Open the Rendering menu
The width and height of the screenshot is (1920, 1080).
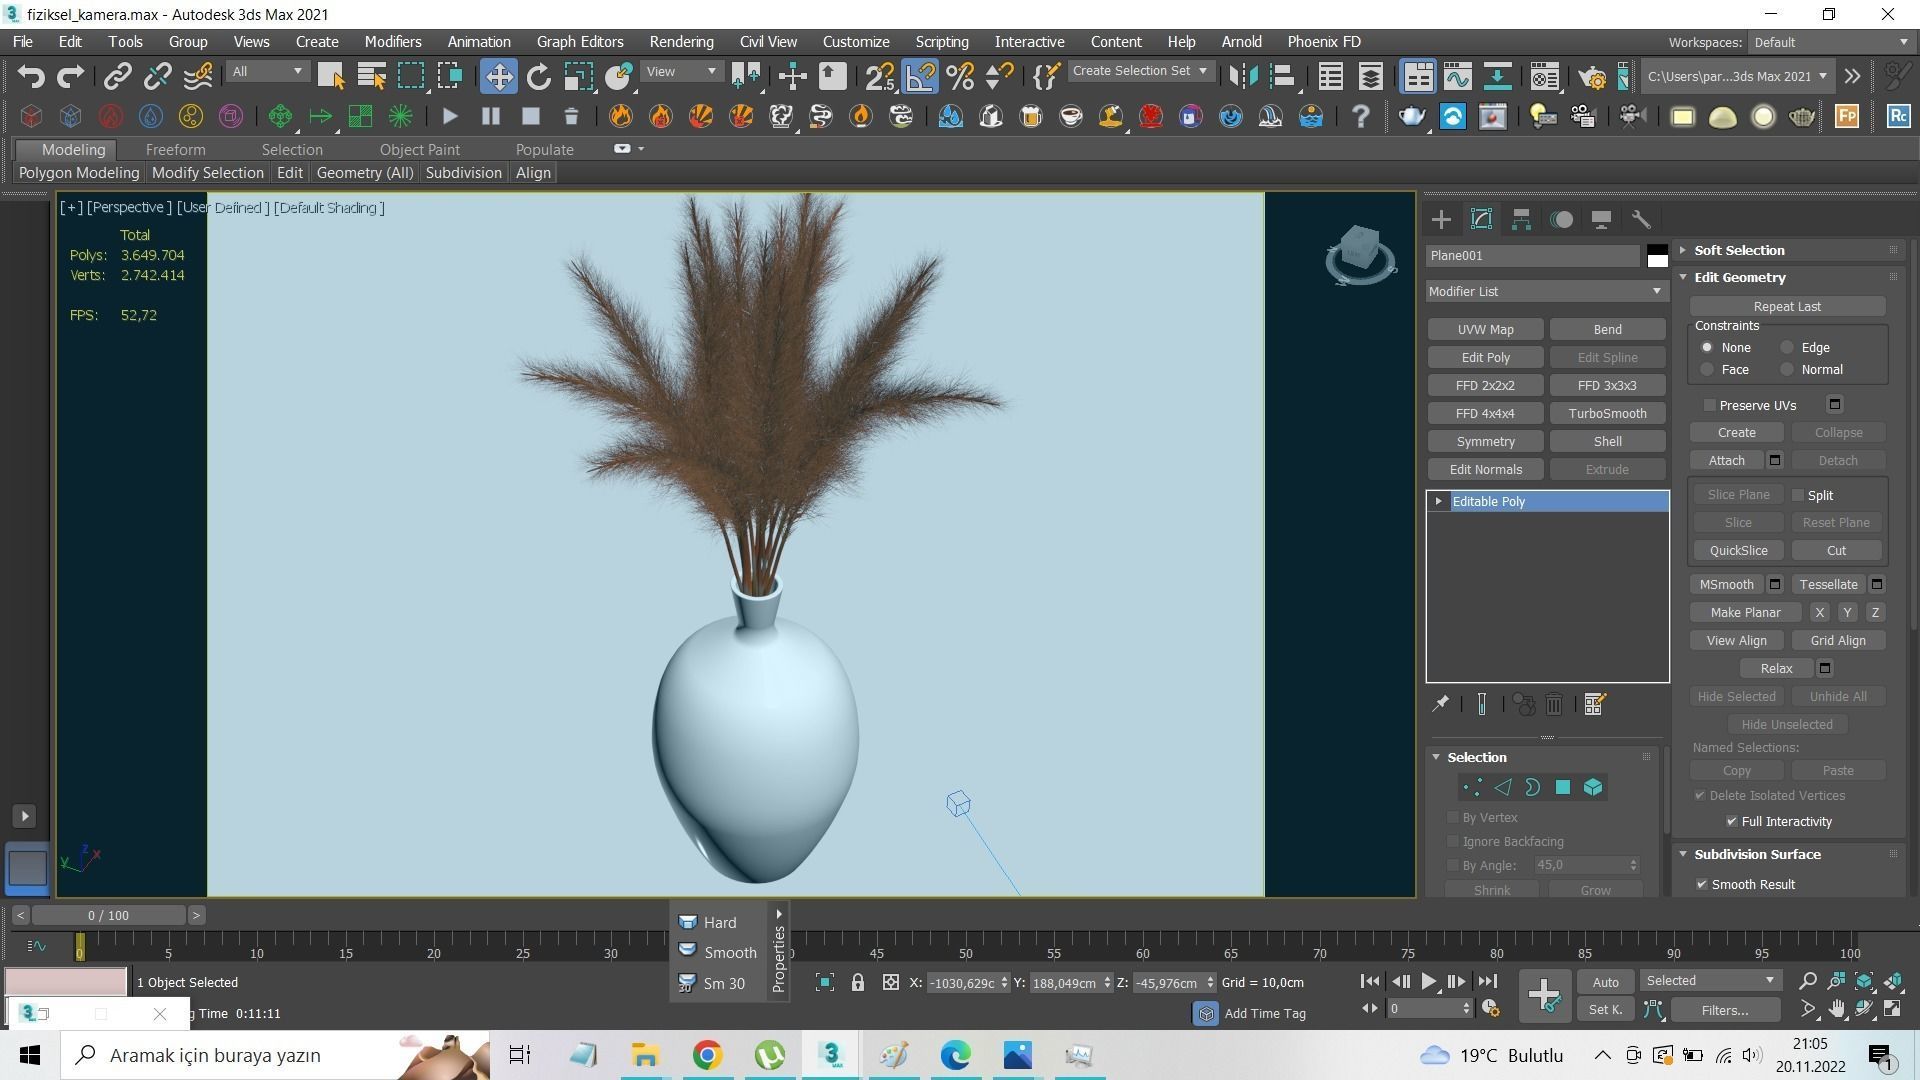click(x=681, y=42)
